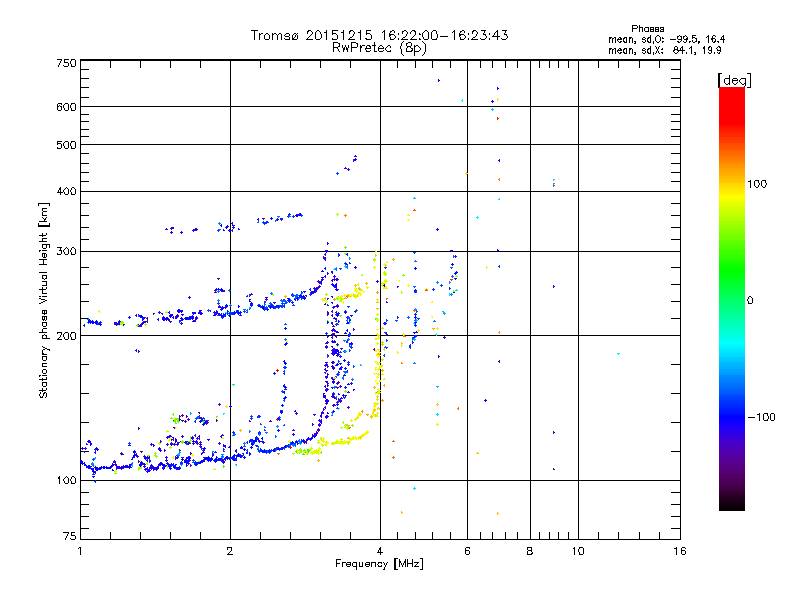The image size is (800, 600).
Task: Click the x-axis tick label '1'
Action: [80, 551]
